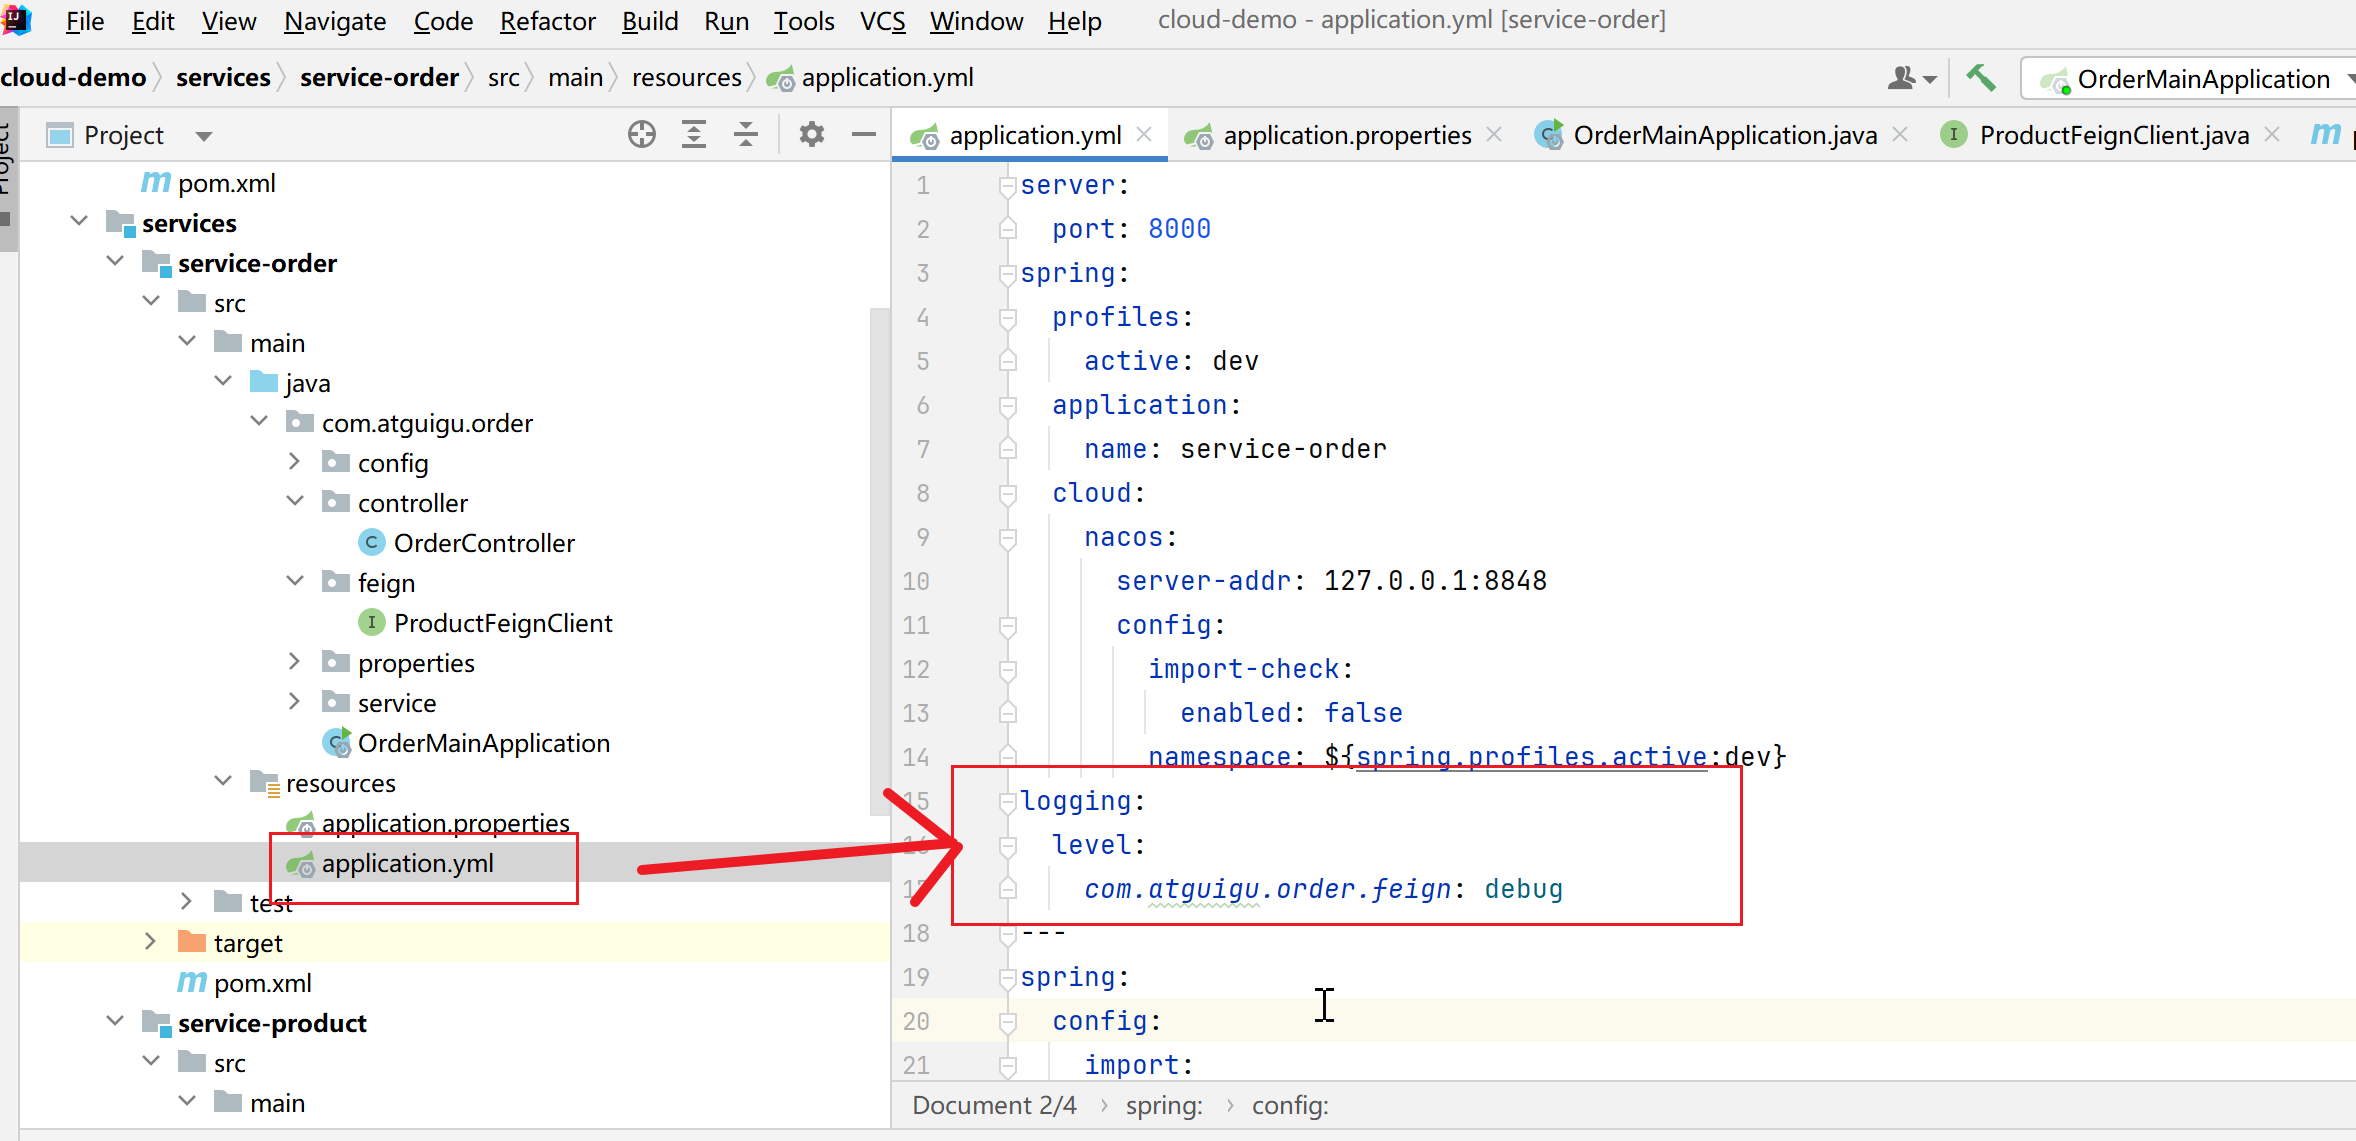
Task: Open the Refactor menu
Action: click(x=547, y=21)
